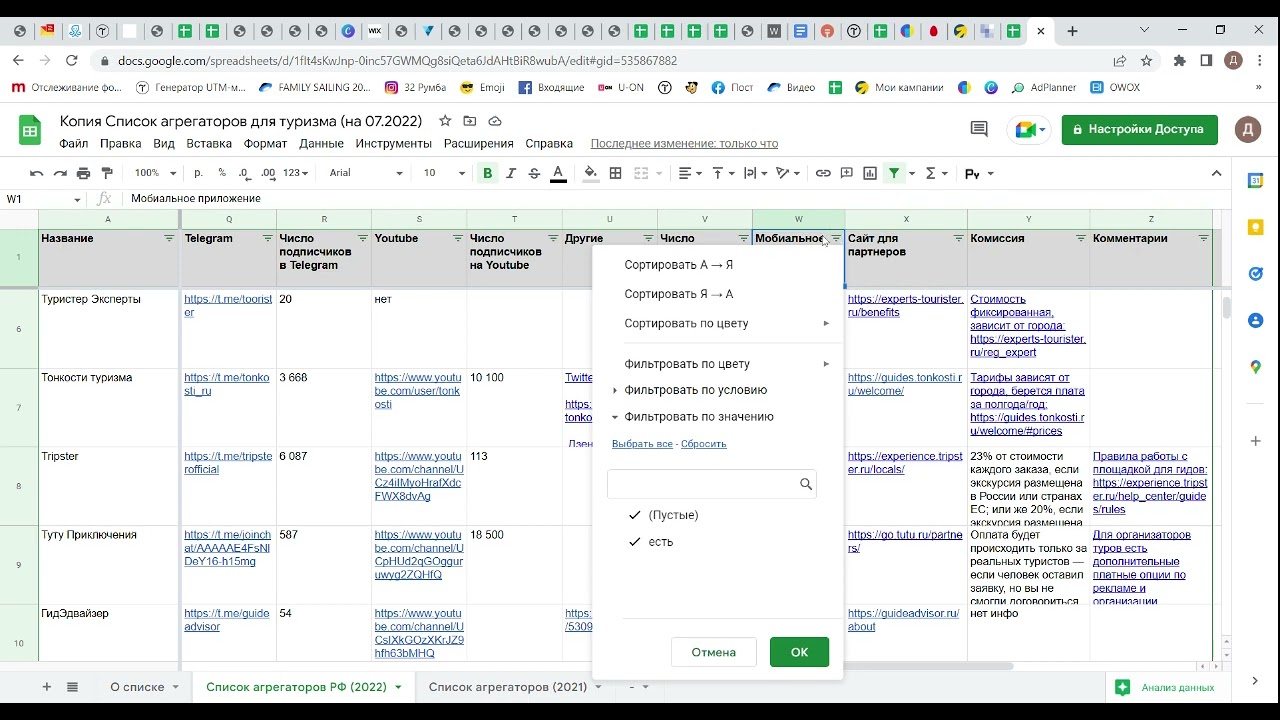This screenshot has width=1280, height=720.
Task: Expand Фильтровать по условию section
Action: (x=695, y=390)
